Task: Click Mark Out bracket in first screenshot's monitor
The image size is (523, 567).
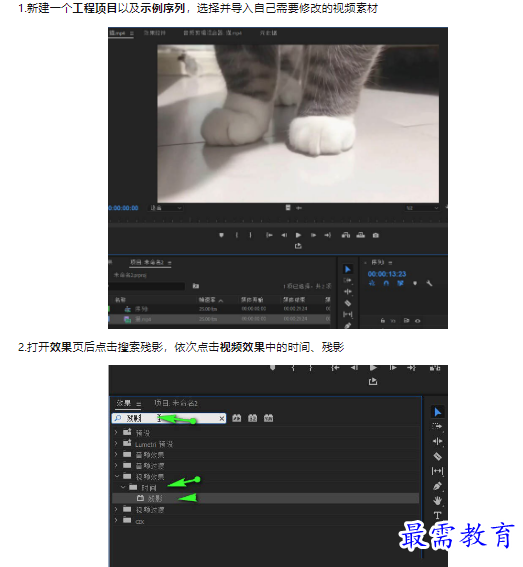Action: pos(250,235)
